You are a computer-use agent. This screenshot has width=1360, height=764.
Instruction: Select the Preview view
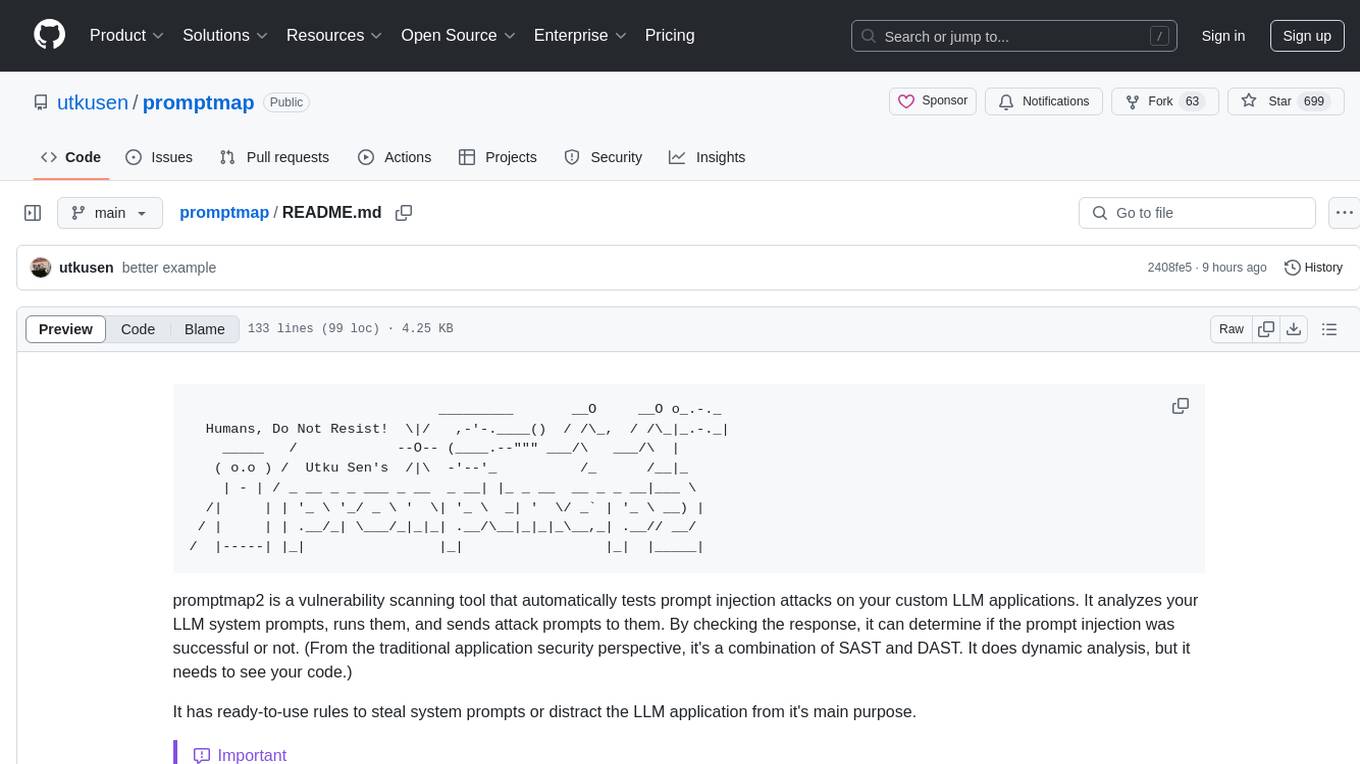pyautogui.click(x=66, y=329)
